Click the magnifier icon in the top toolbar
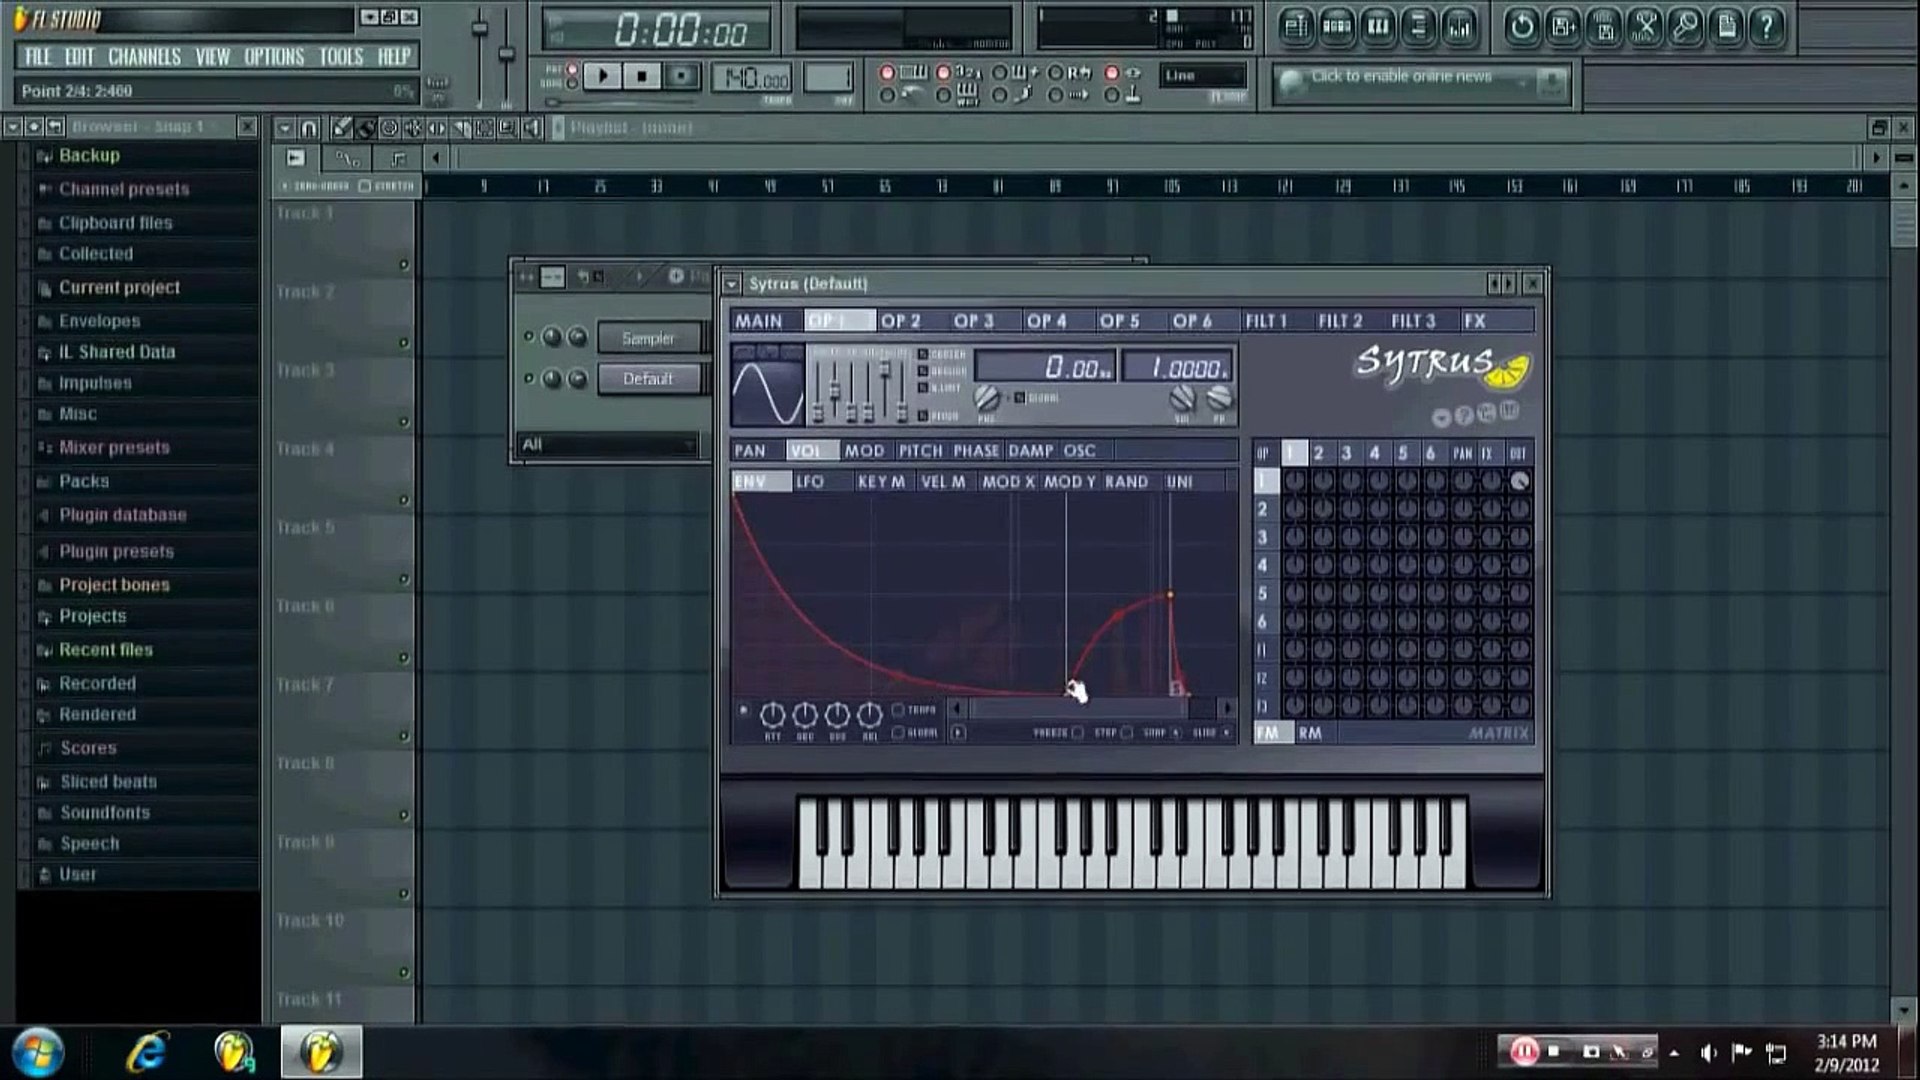This screenshot has height=1080, width=1920. 1686,27
